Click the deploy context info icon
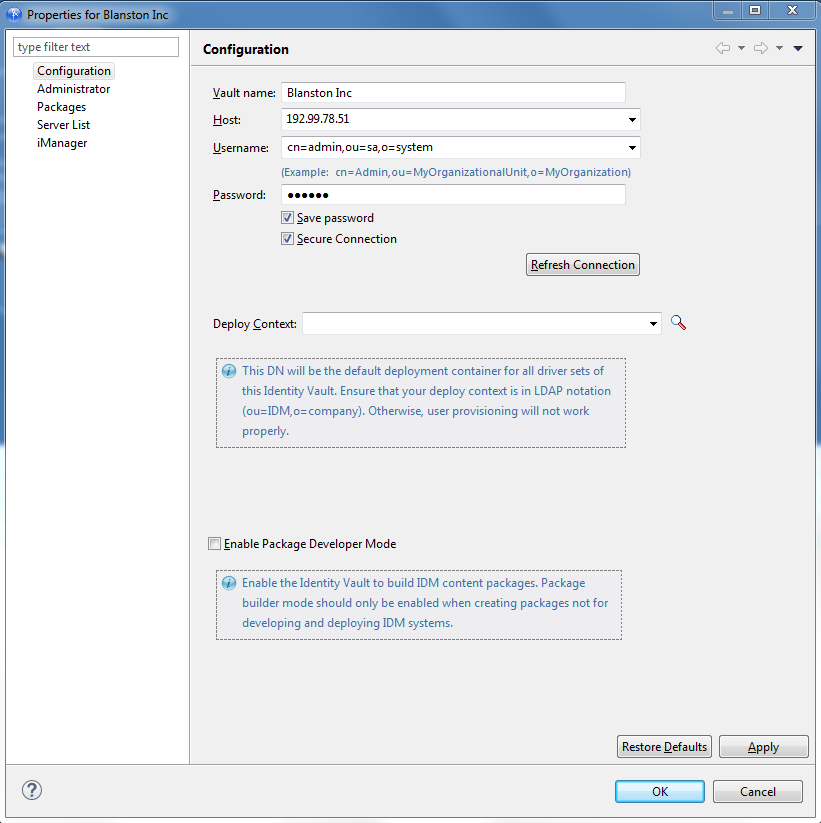Screen dimensions: 821x823 click(229, 371)
